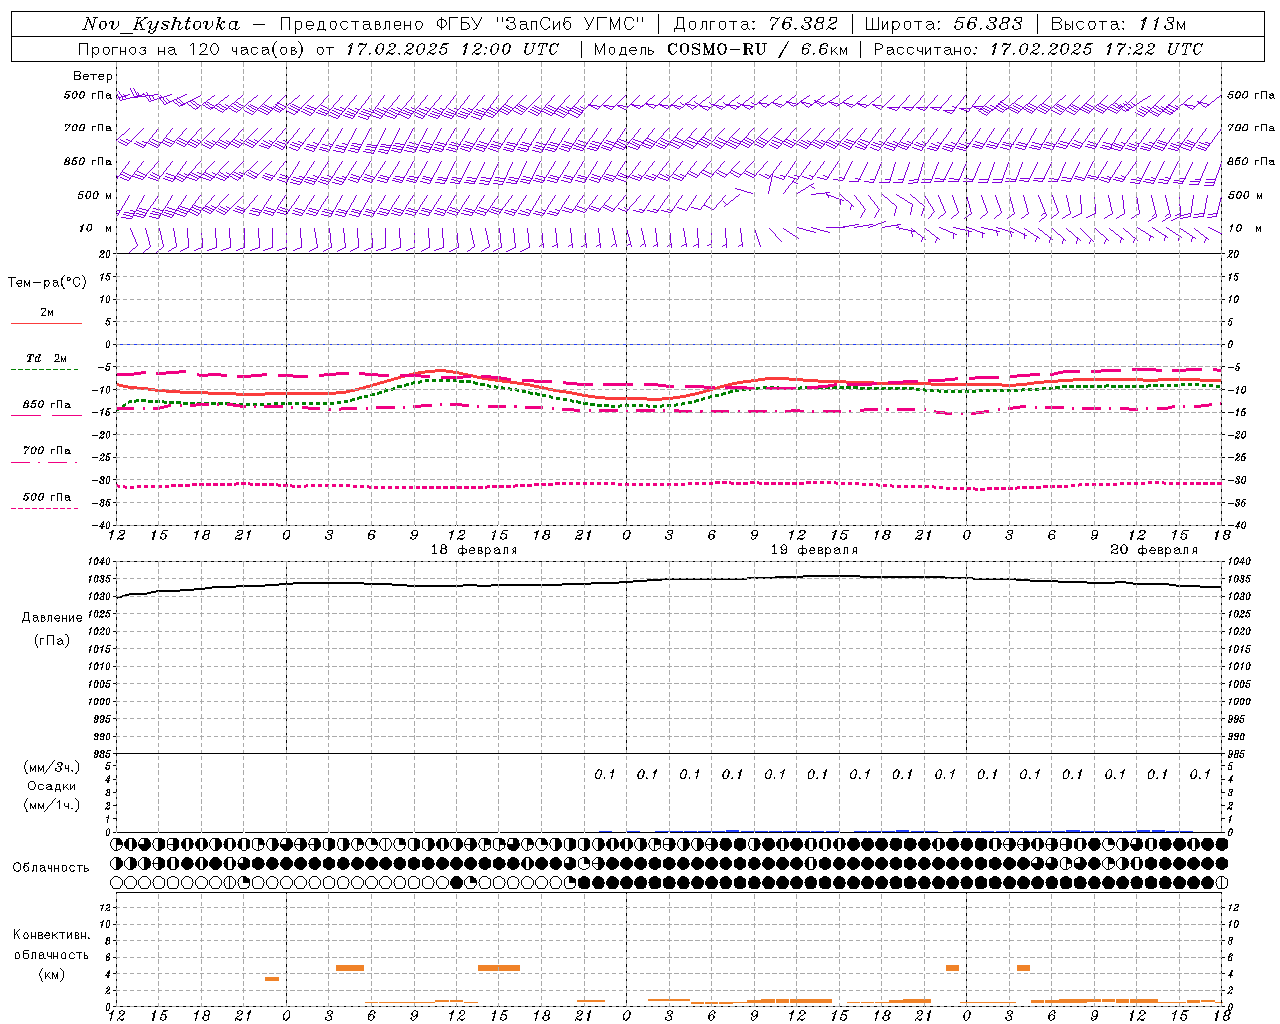Click the "Прогноз на 120 часа(ов)" text

tap(192, 49)
